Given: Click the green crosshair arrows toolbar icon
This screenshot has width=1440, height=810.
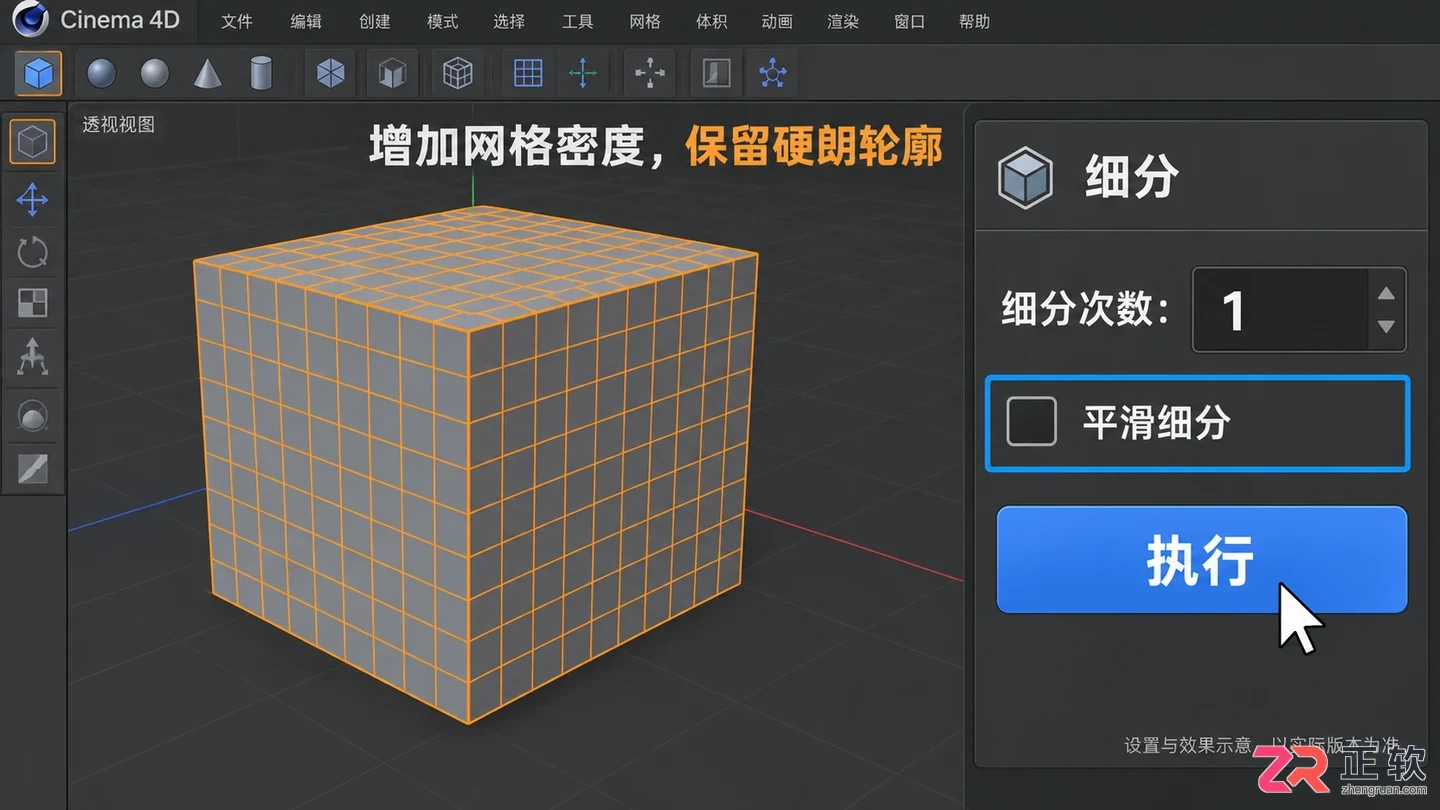Looking at the screenshot, I should (583, 73).
